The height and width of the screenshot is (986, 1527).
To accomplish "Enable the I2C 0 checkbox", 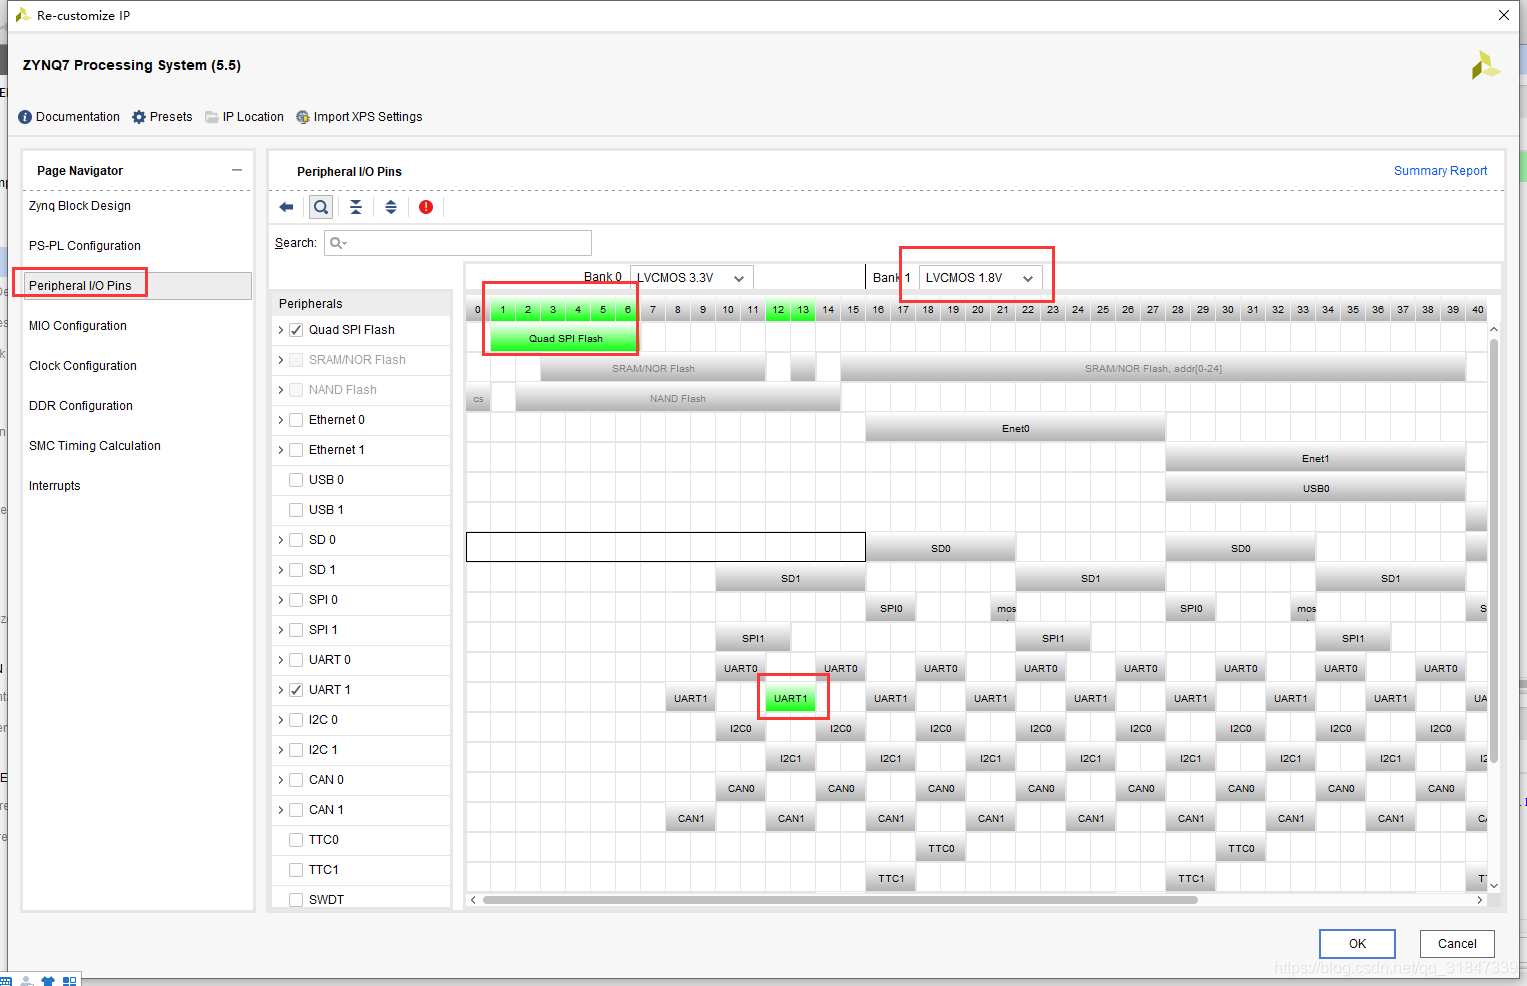I will (296, 720).
